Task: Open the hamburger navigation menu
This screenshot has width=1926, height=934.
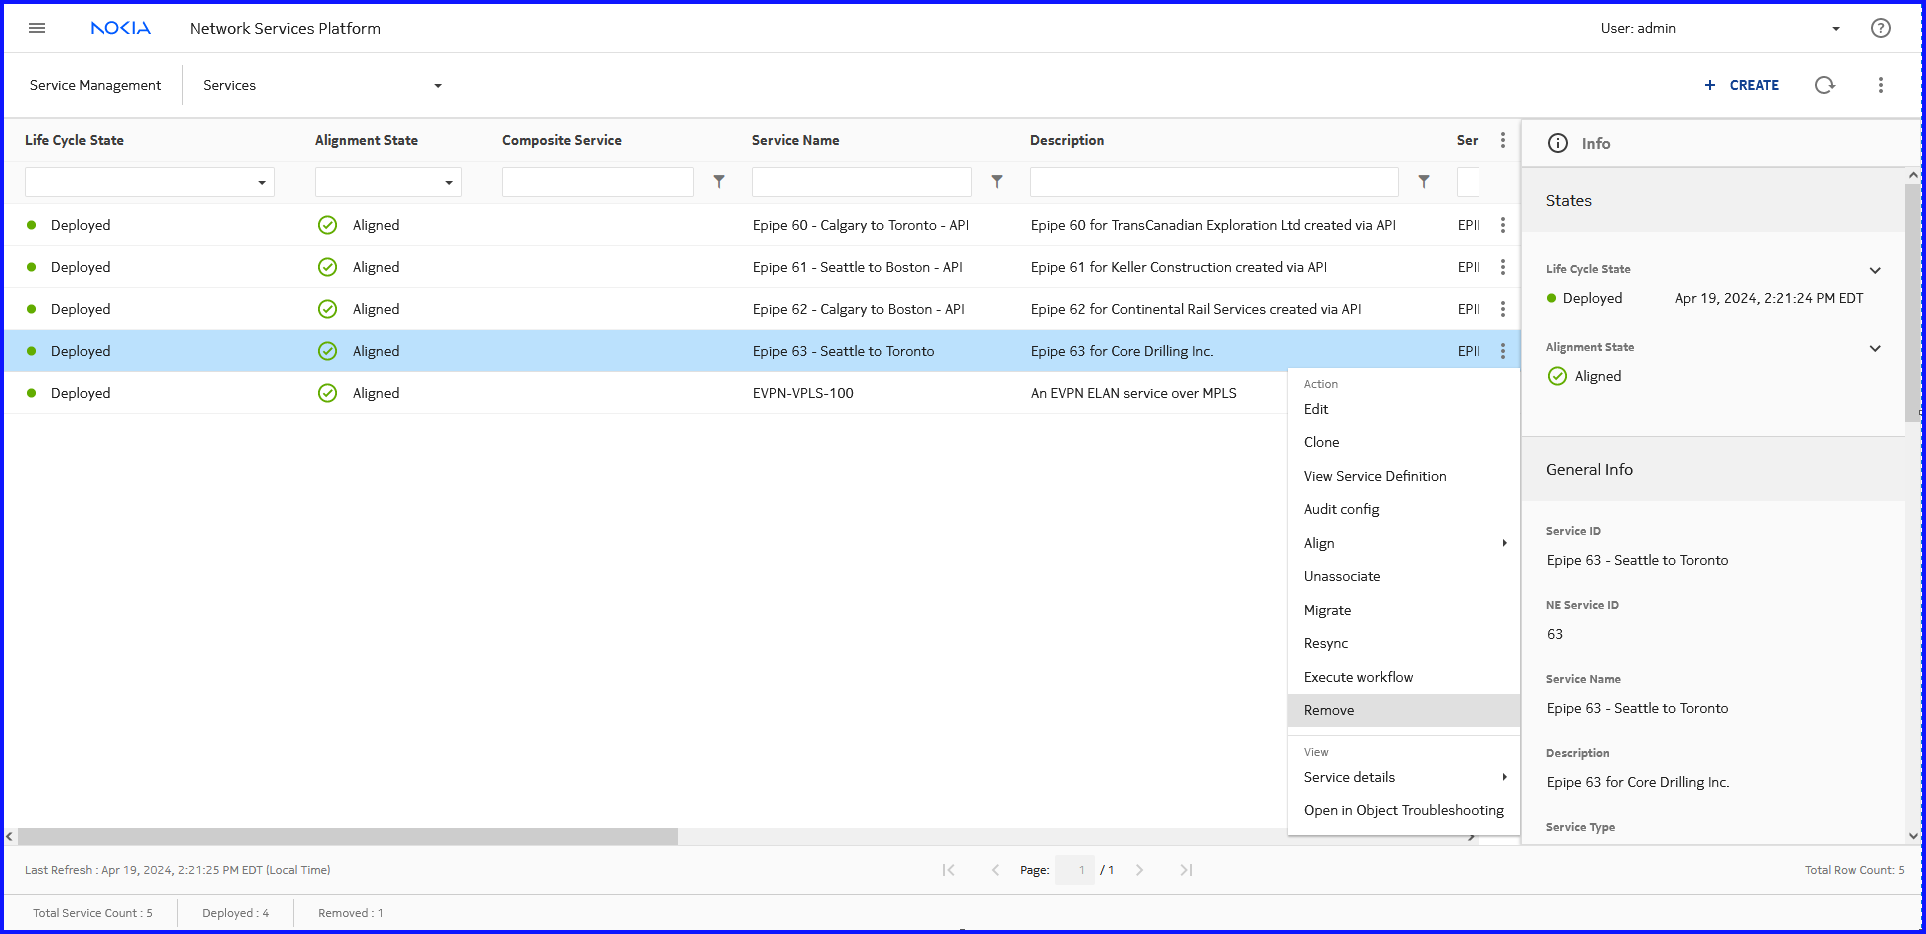Action: point(37,28)
